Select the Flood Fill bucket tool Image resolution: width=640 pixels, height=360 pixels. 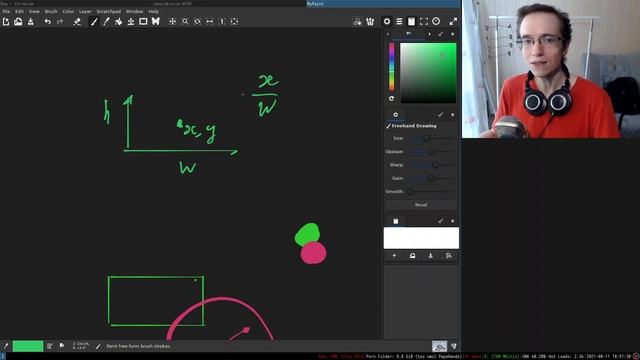118,22
